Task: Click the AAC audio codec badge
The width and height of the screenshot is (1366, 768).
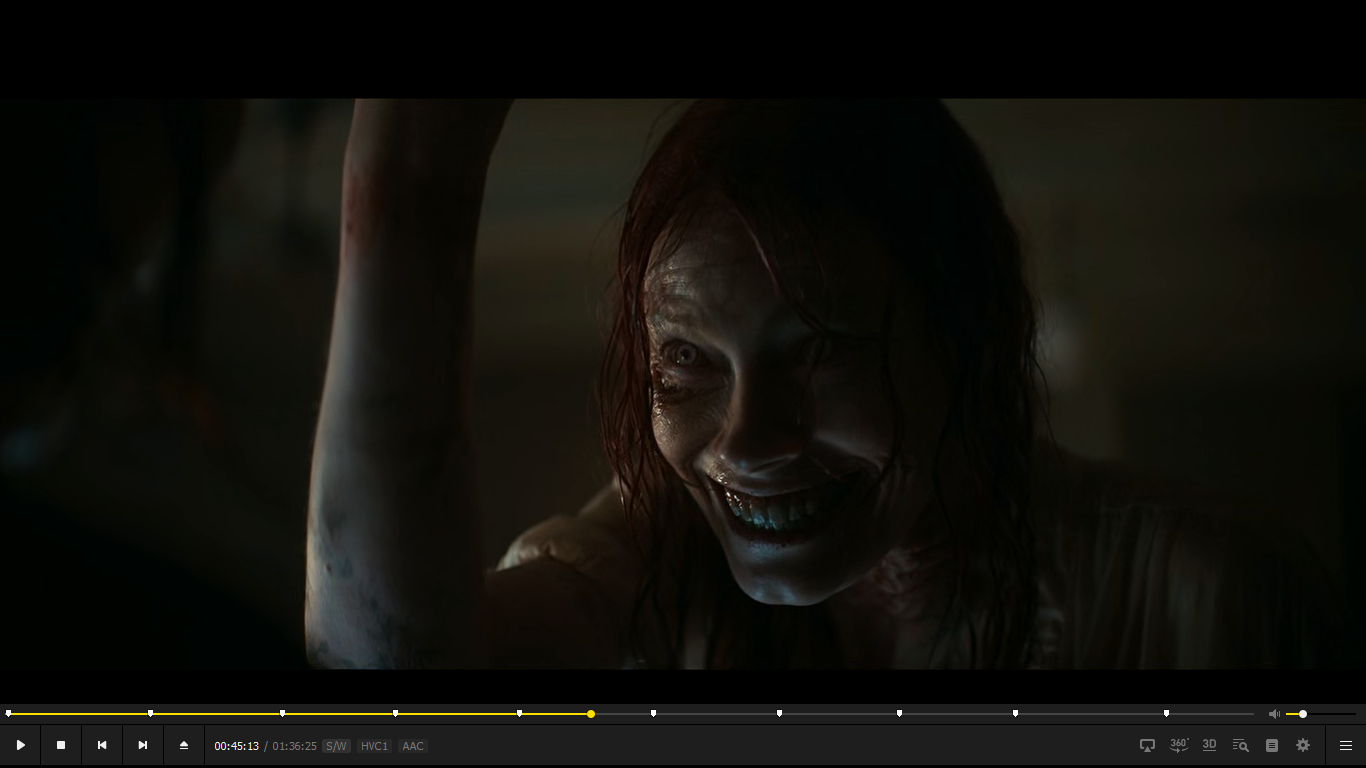Action: coord(413,746)
